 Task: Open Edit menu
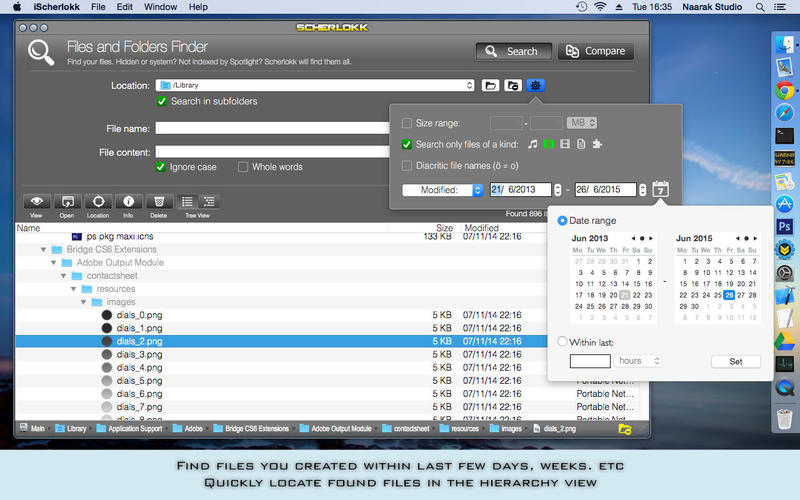pos(124,7)
